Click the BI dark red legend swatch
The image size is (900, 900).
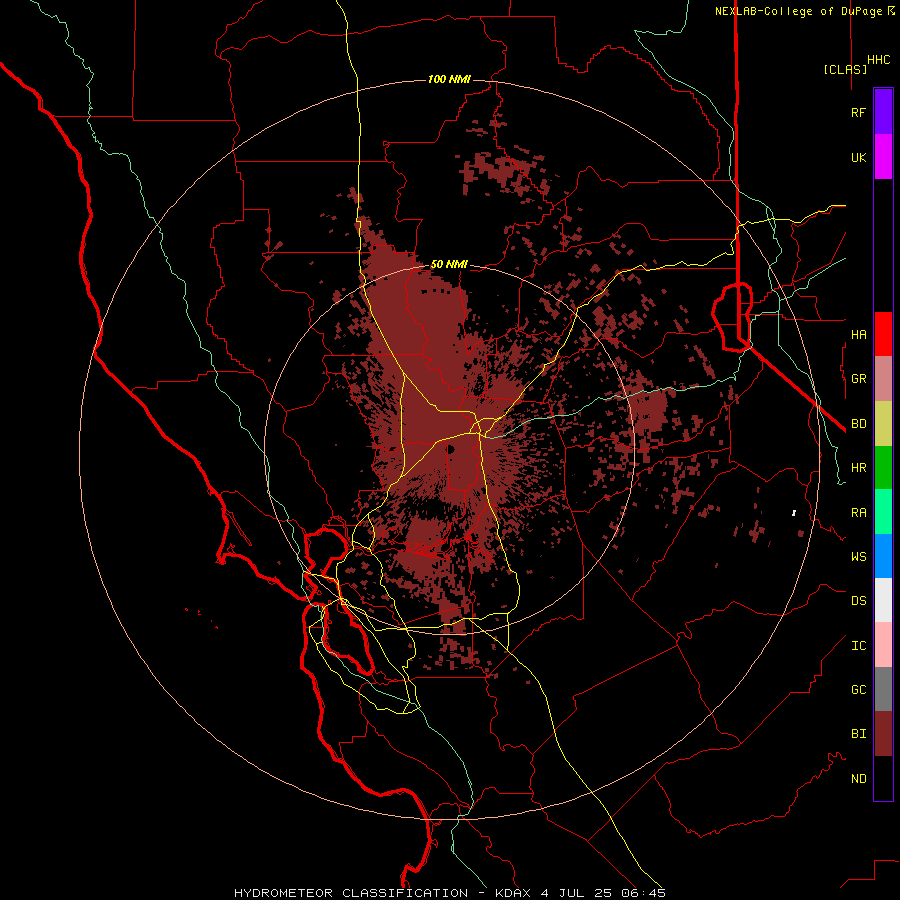(883, 734)
